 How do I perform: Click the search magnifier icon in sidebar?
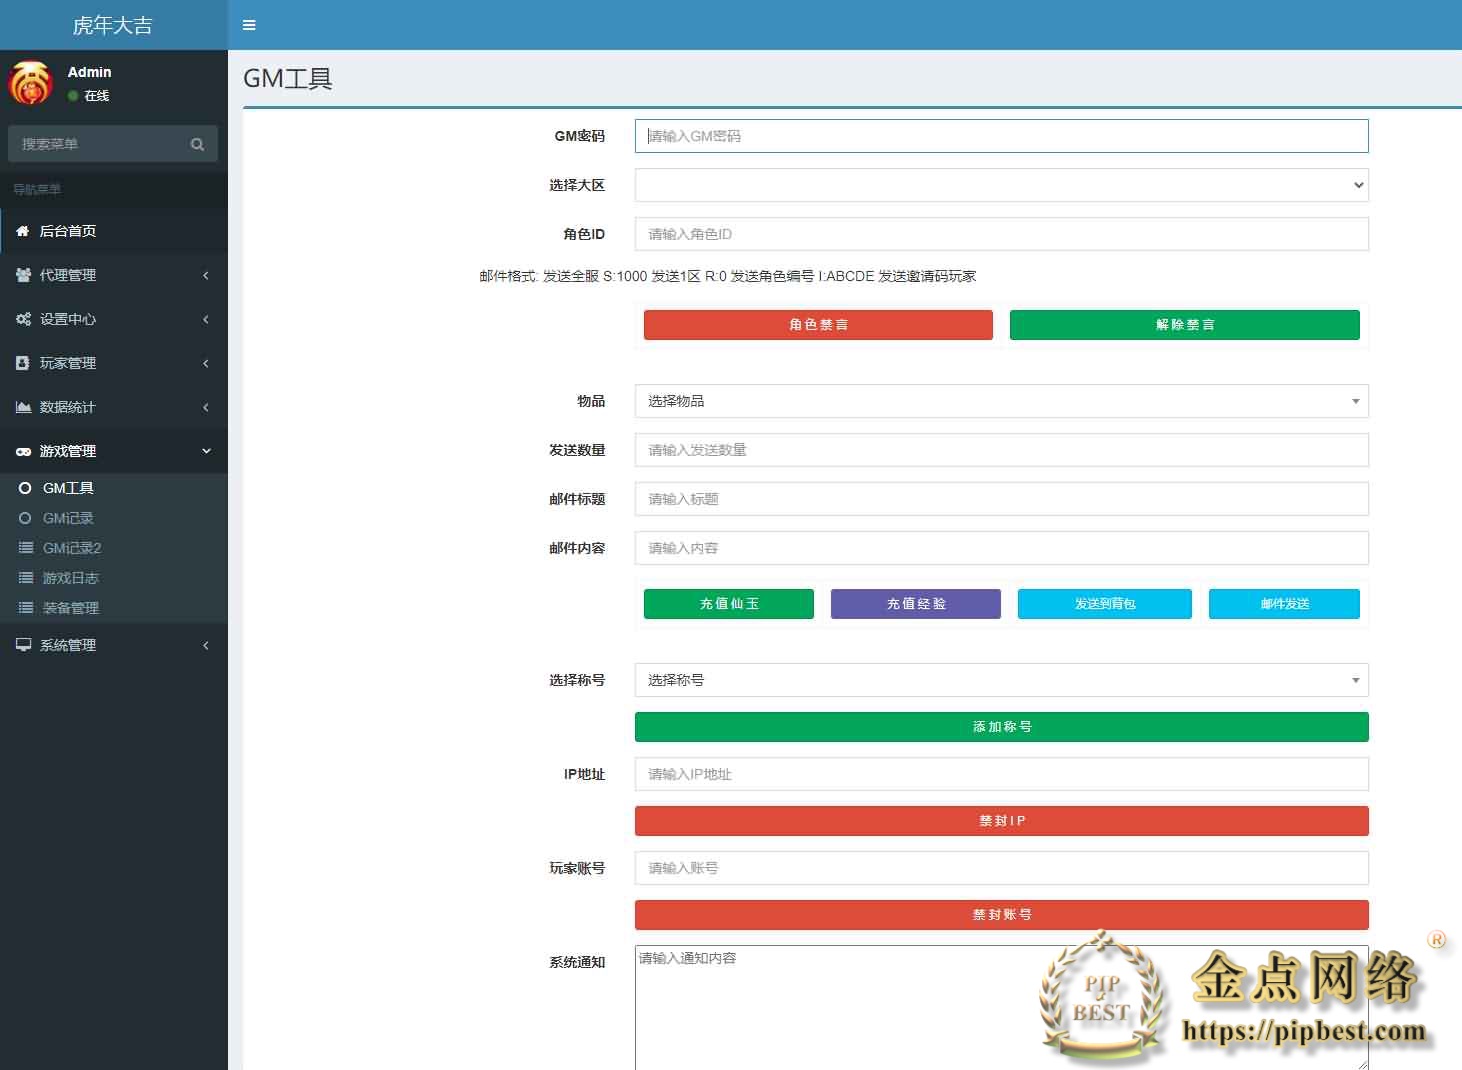click(197, 144)
